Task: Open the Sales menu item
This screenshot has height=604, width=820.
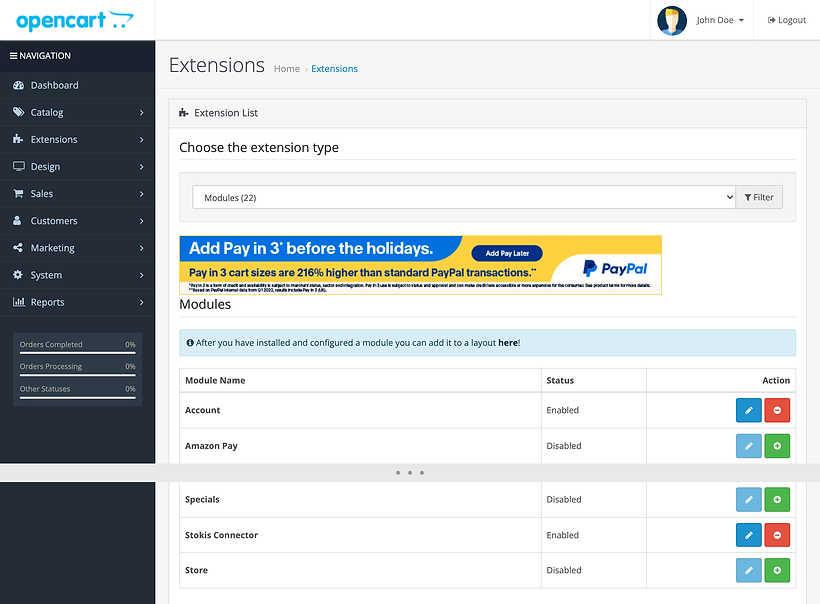Action: point(77,193)
